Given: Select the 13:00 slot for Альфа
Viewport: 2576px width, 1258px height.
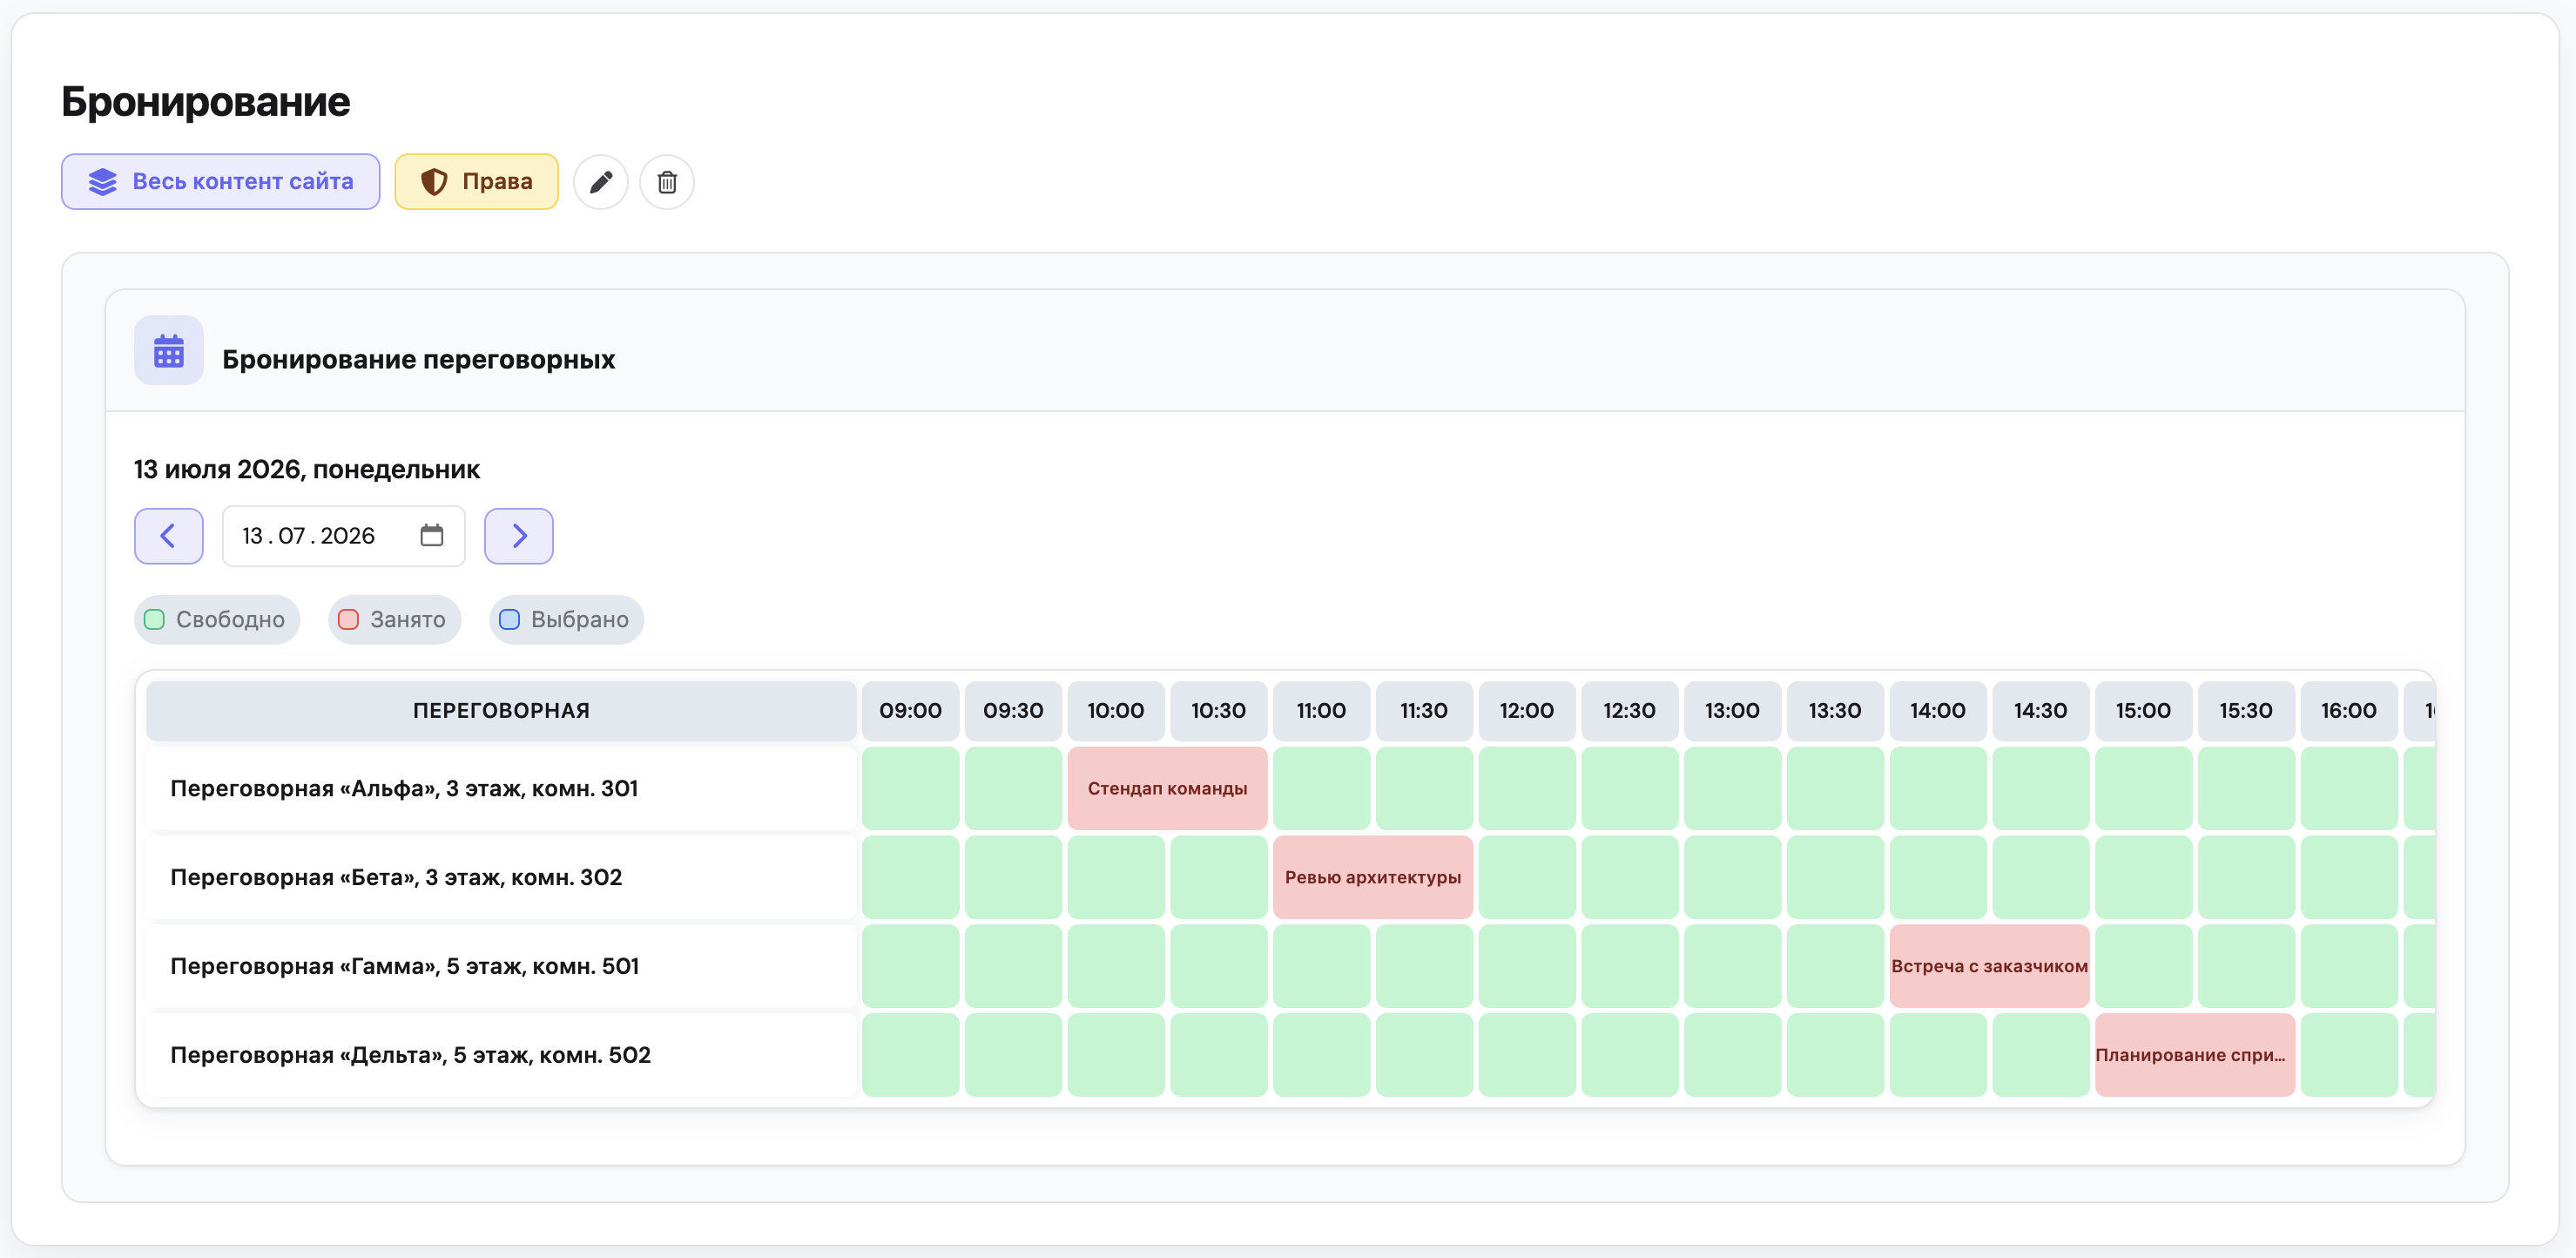Looking at the screenshot, I should pyautogui.click(x=1732, y=788).
